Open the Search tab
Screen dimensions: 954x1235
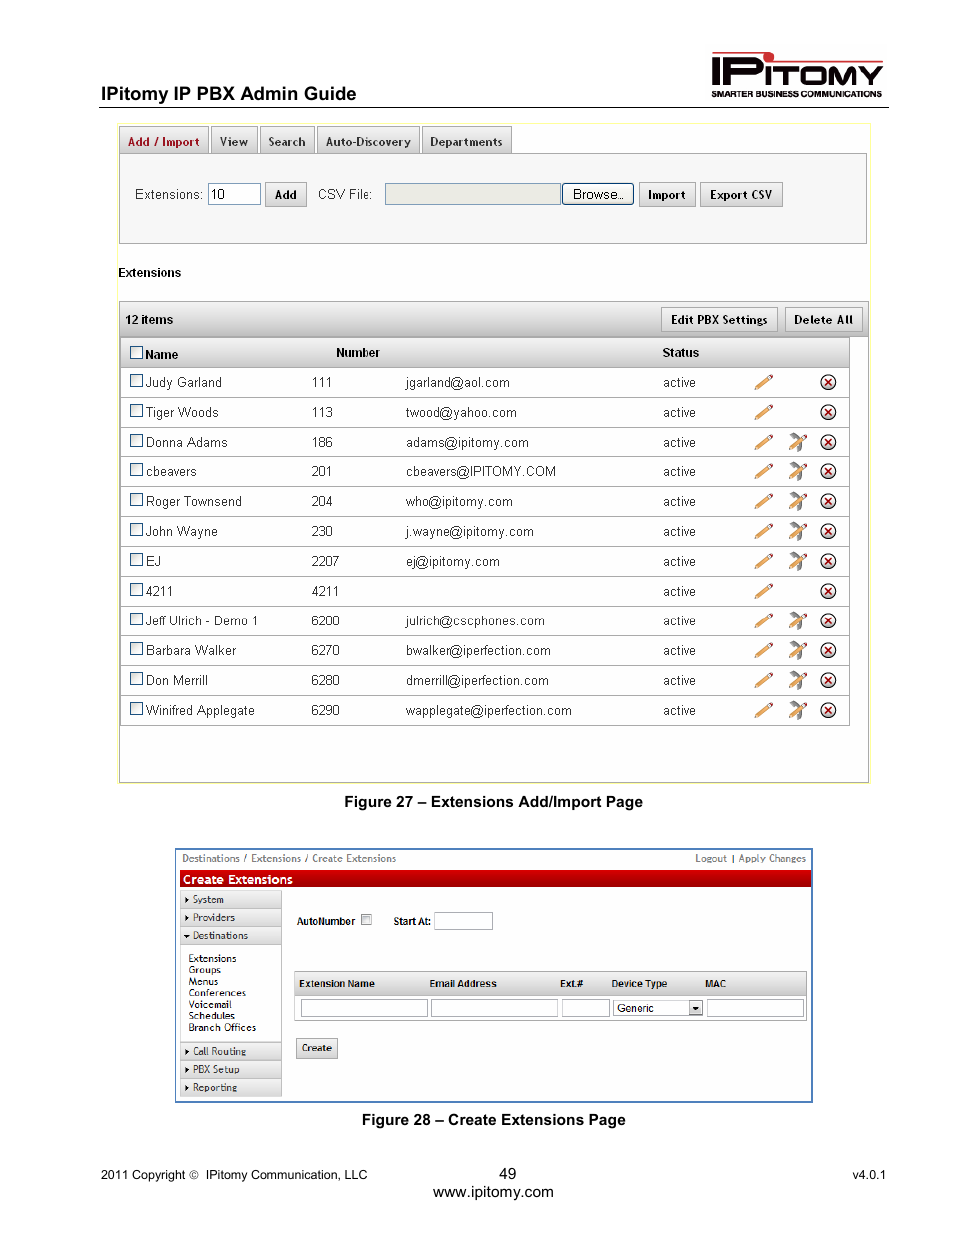tap(287, 141)
